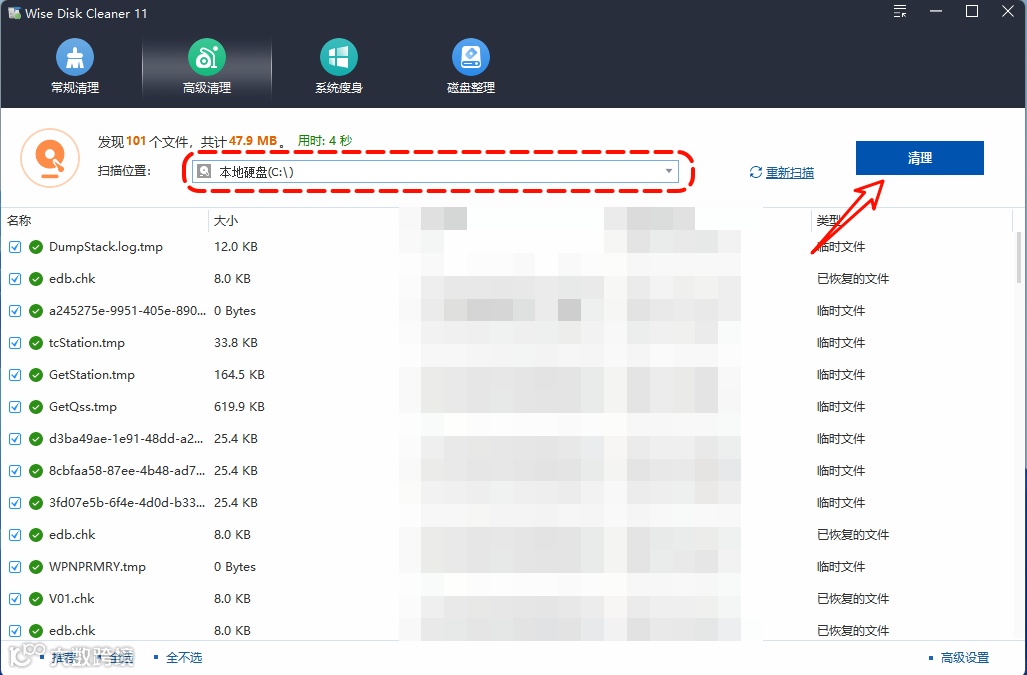Click the 重新扫描 rescan link
This screenshot has width=1027, height=675.
click(x=789, y=172)
